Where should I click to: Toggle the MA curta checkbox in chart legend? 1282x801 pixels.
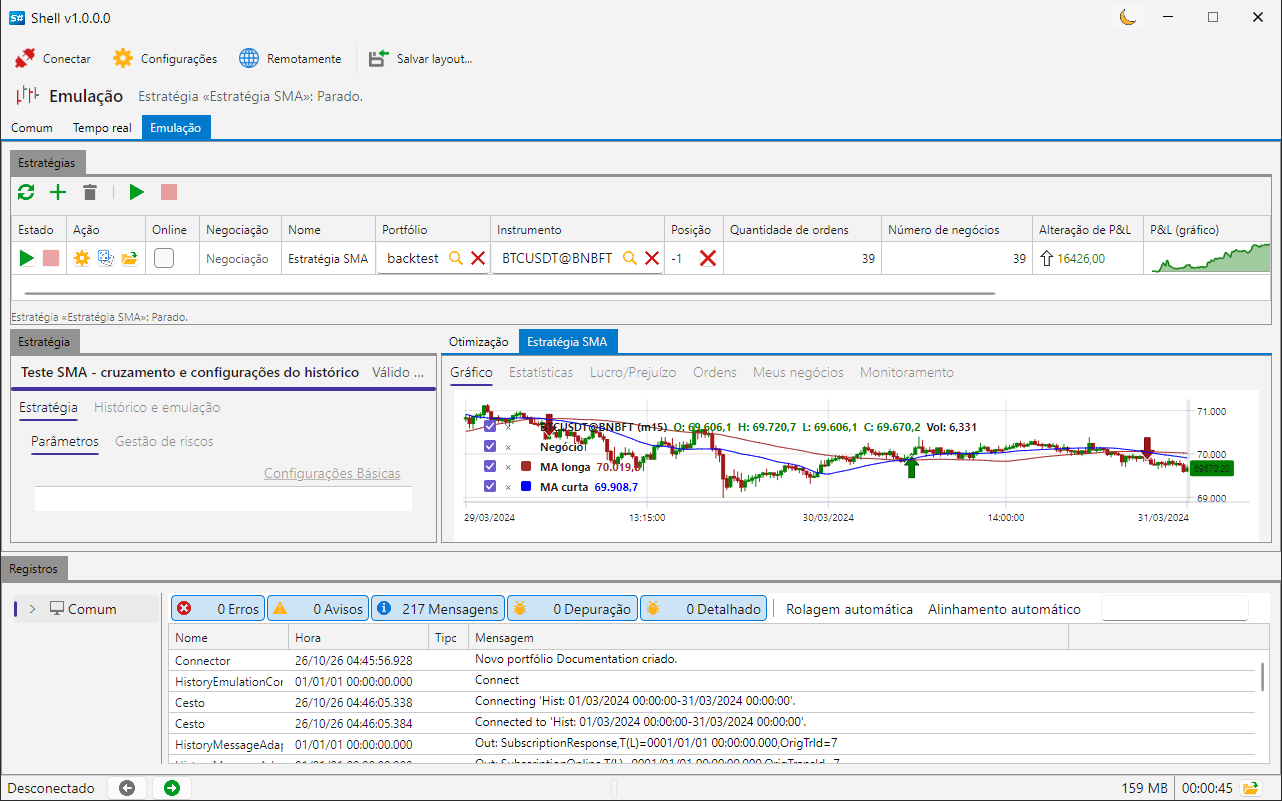pos(490,486)
